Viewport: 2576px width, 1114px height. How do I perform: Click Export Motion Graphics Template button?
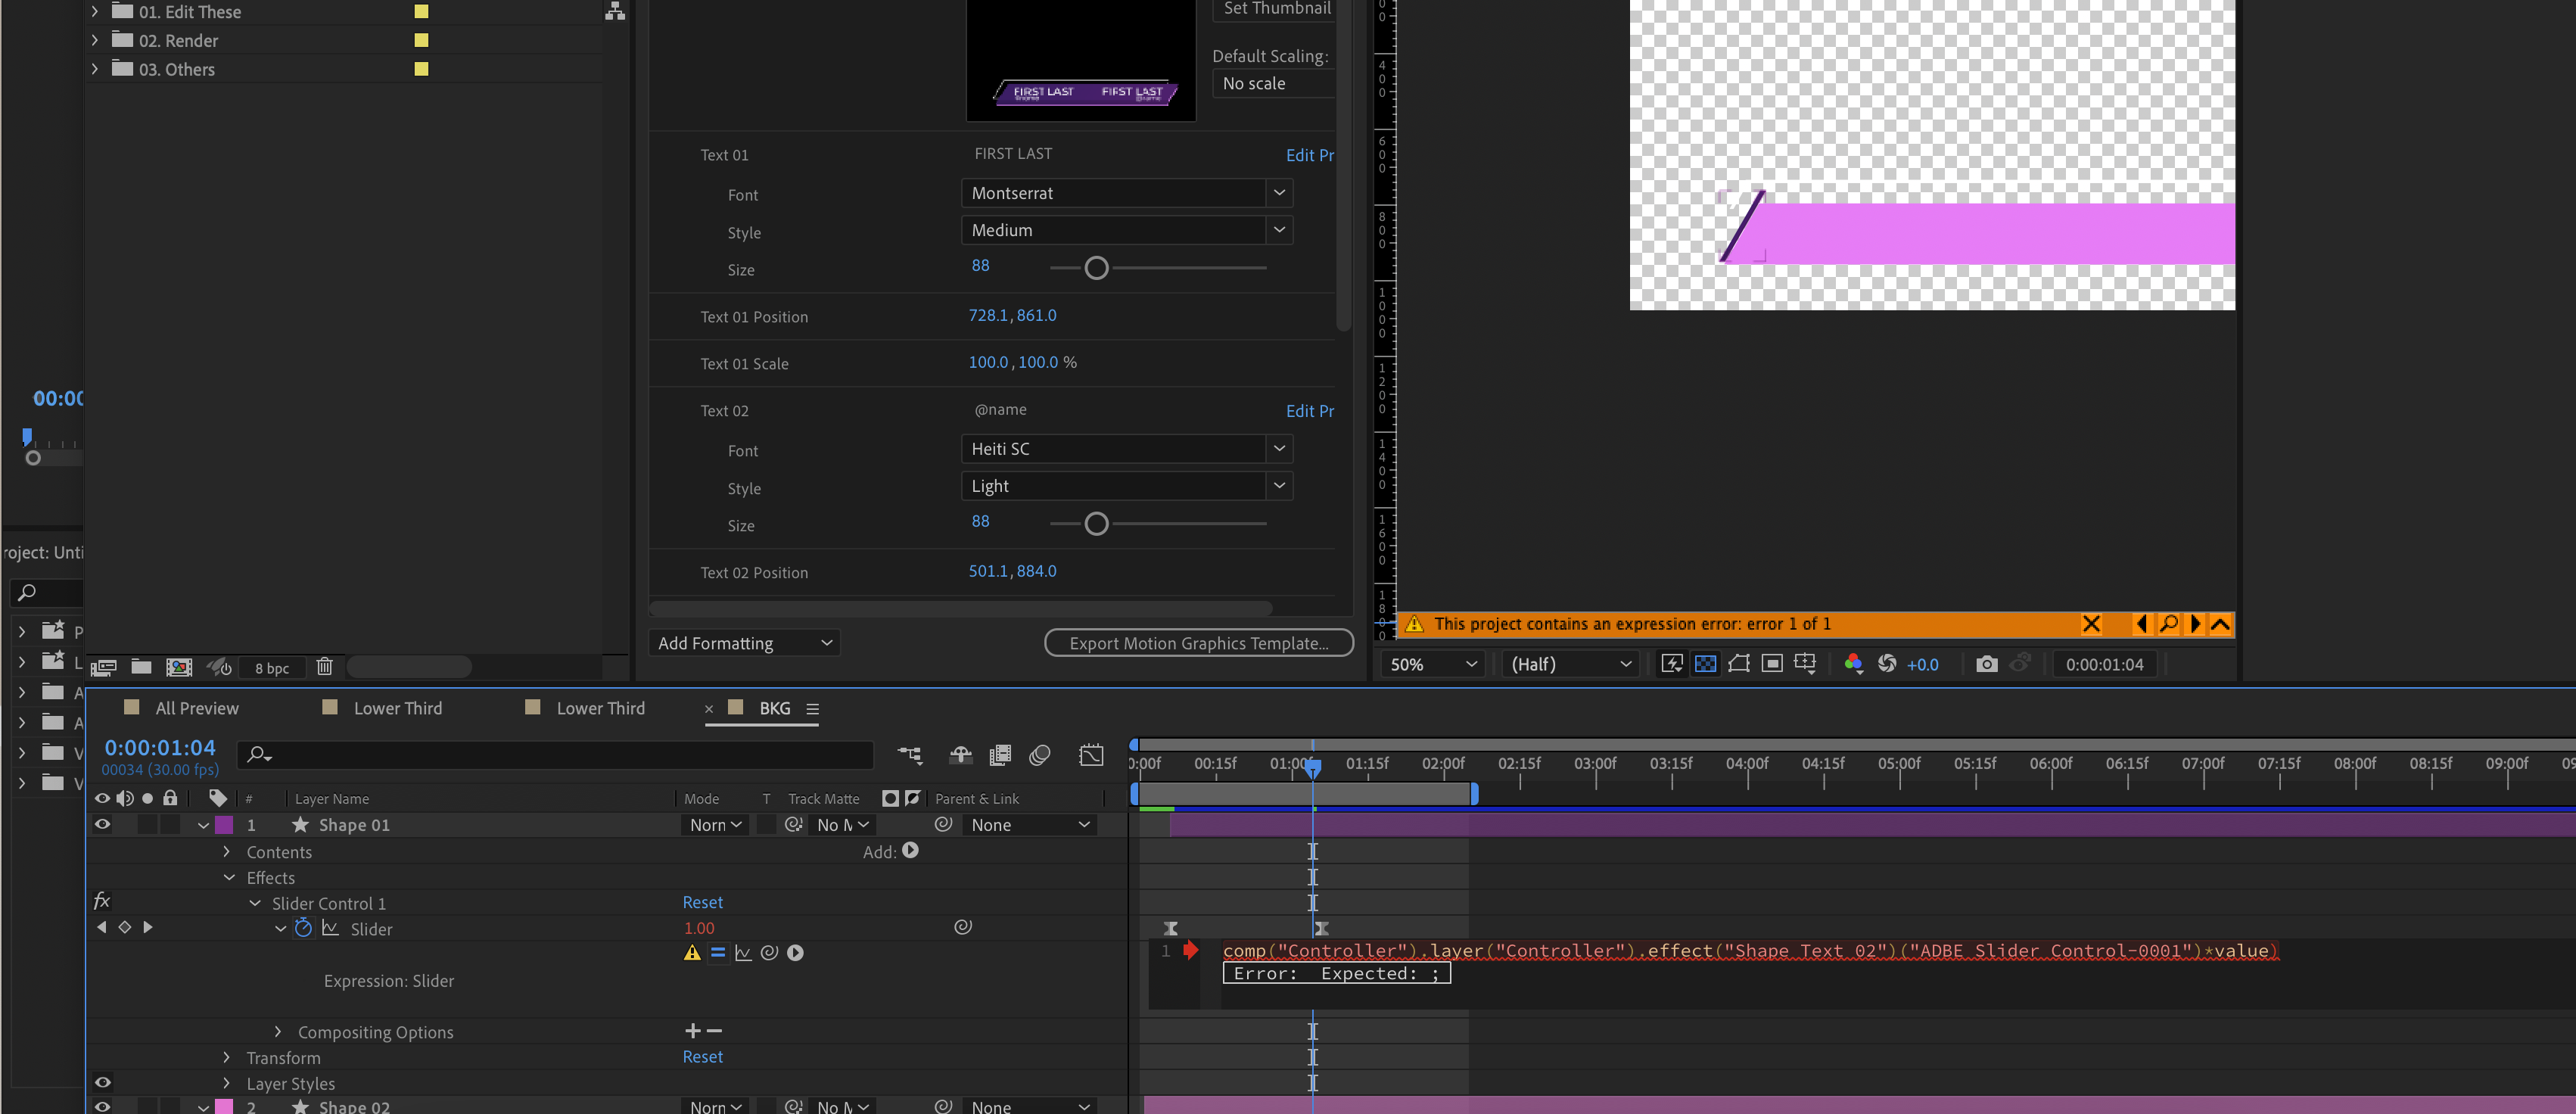click(x=1199, y=643)
